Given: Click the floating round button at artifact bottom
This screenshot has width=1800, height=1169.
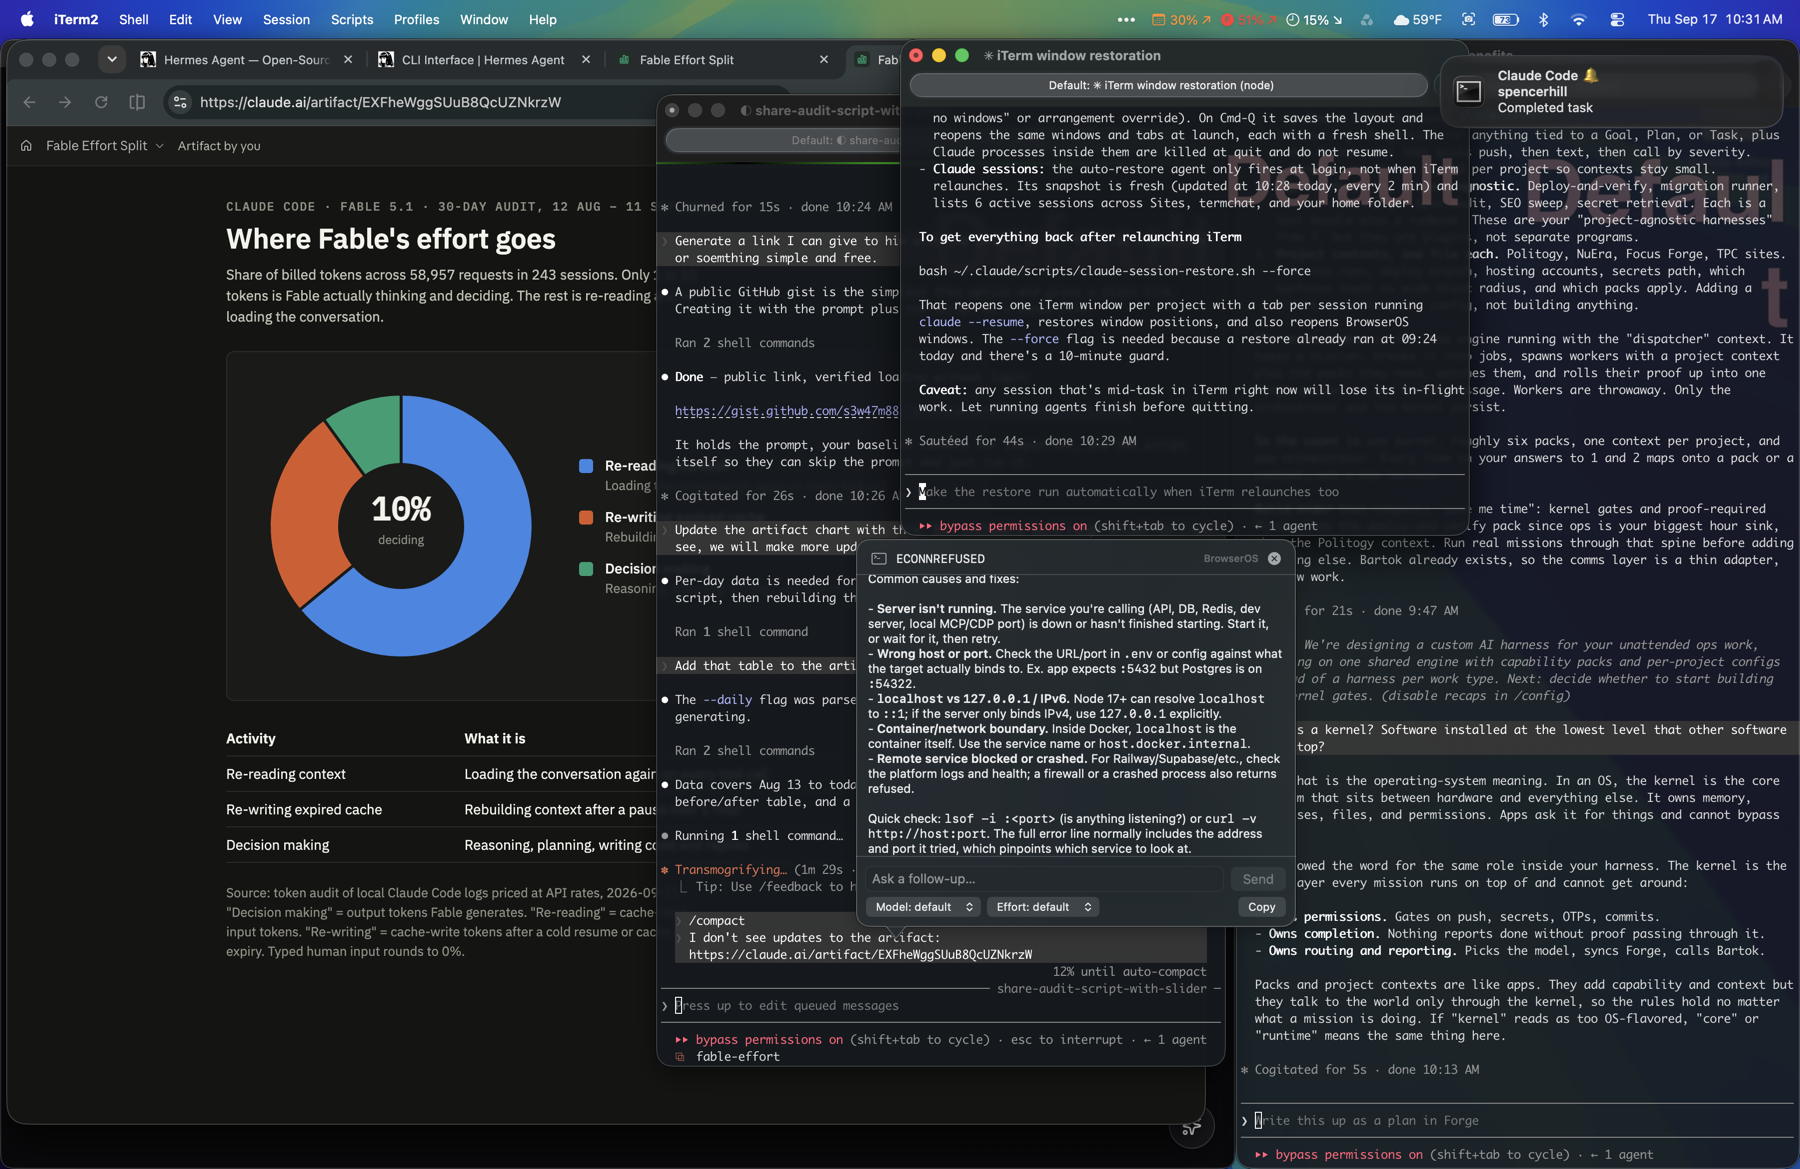Looking at the screenshot, I should (x=1191, y=1128).
